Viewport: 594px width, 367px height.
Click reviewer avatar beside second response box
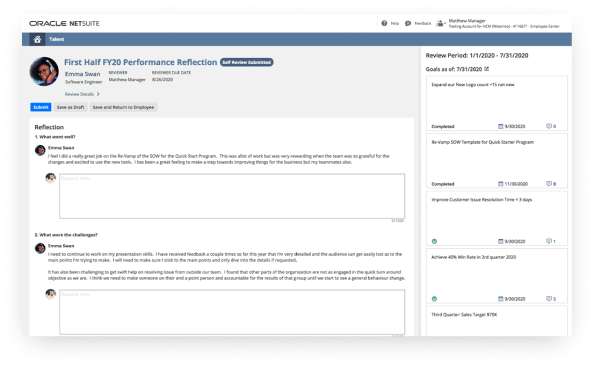pyautogui.click(x=51, y=294)
